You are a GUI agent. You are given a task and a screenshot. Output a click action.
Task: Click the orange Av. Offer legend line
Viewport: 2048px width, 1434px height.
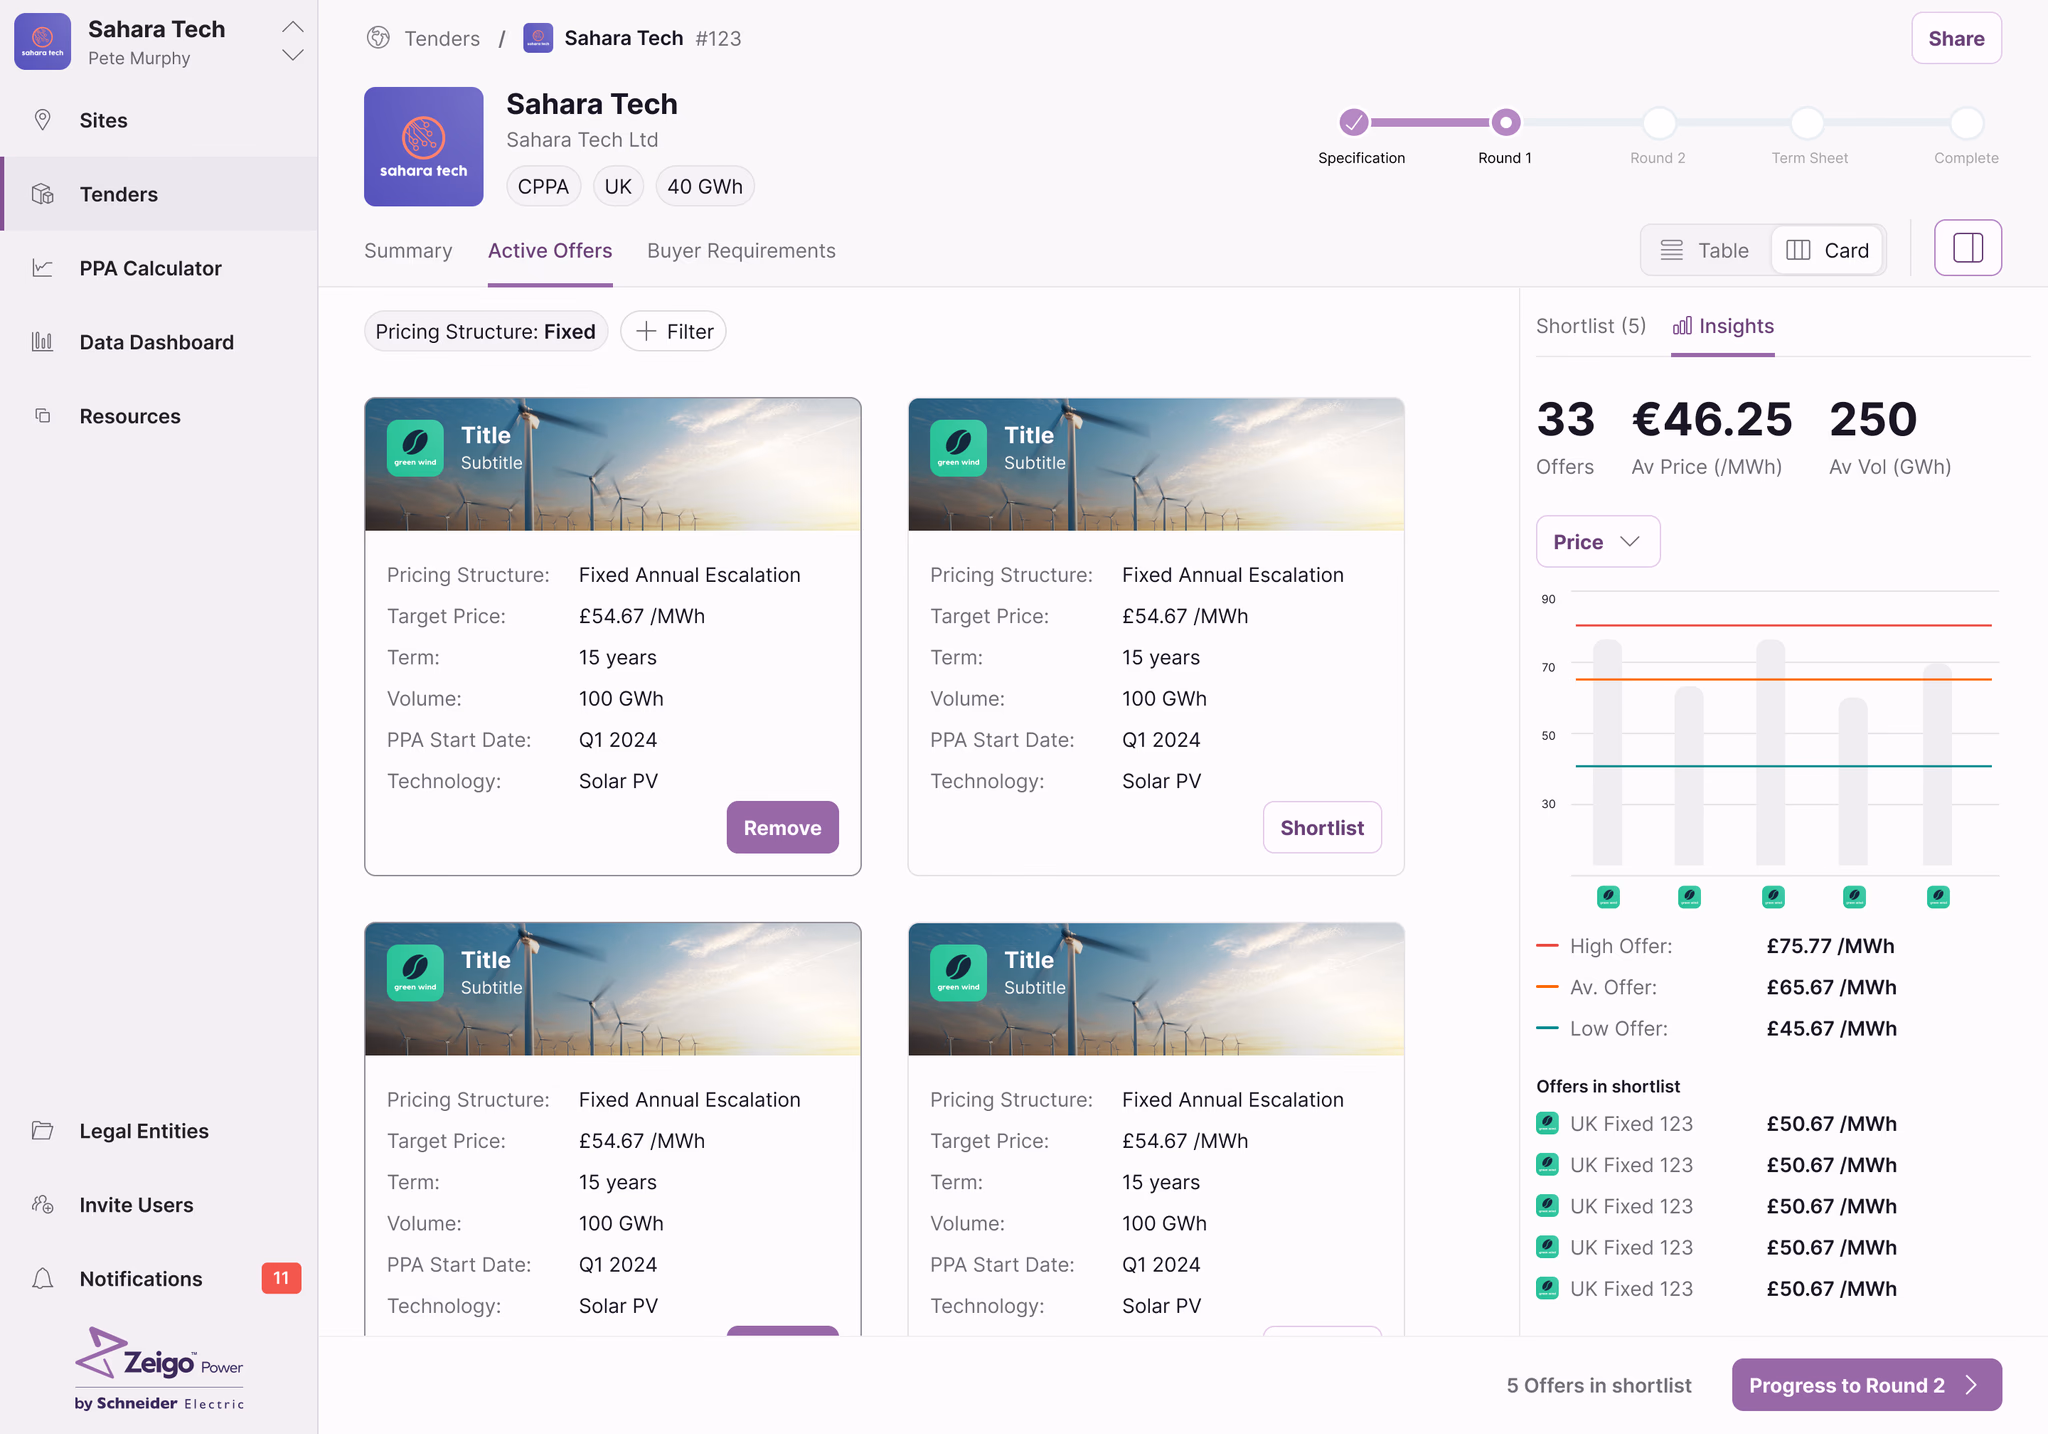(x=1547, y=987)
